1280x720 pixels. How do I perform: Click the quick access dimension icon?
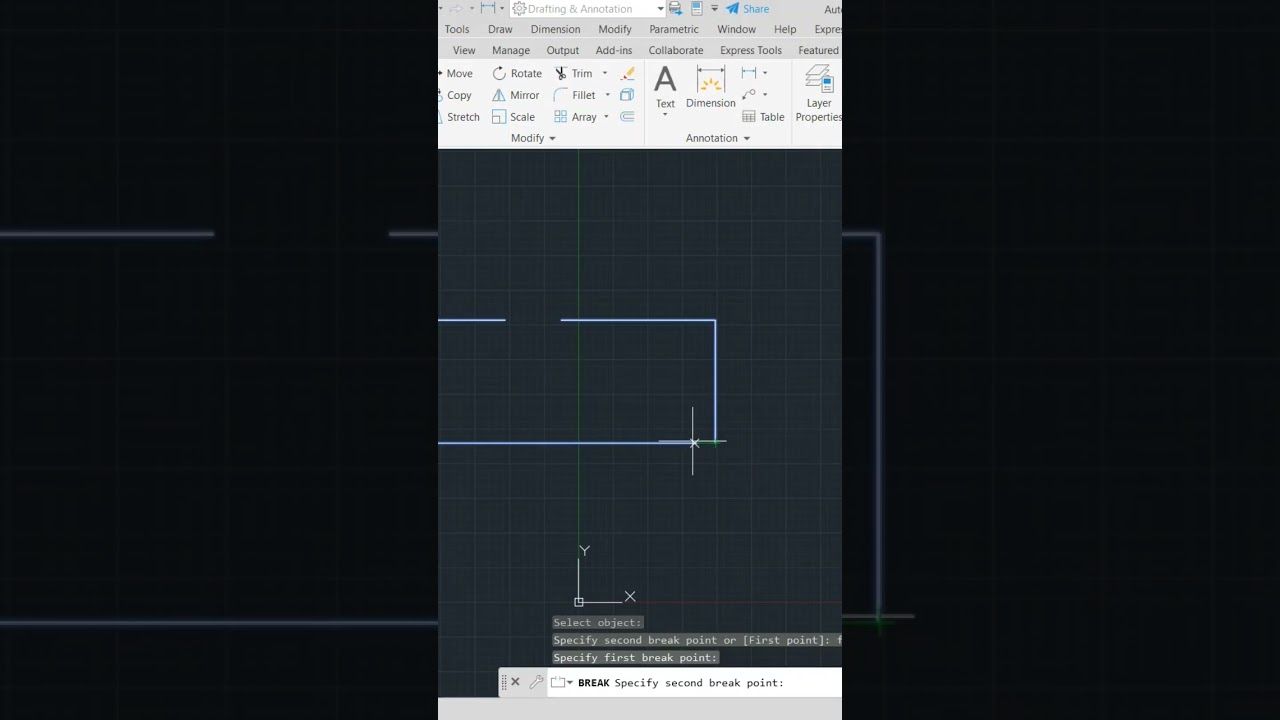[487, 9]
